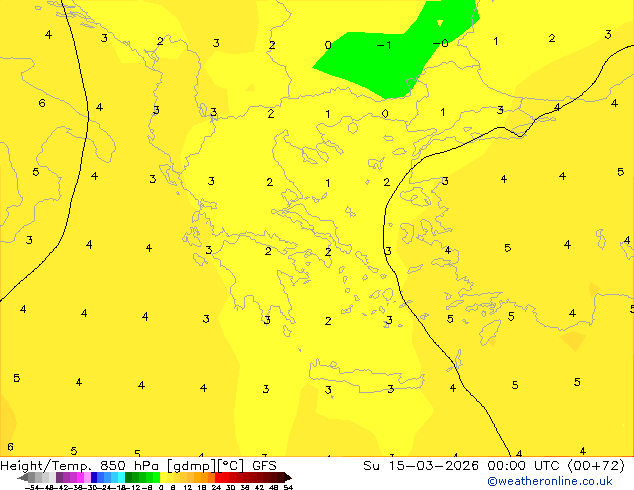Image resolution: width=634 pixels, height=490 pixels.
Task: Click the weatheronline.co.uk copyright link
Action: coord(550,481)
